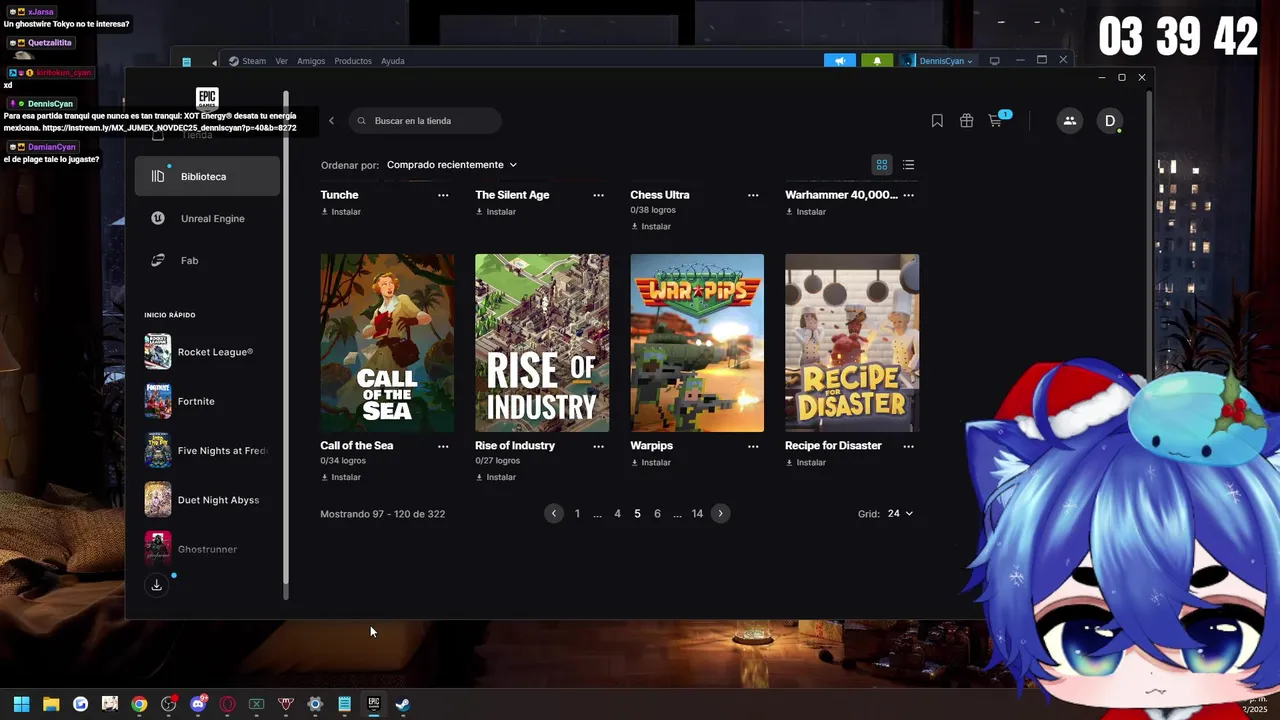Click the Epic Games logo
The height and width of the screenshot is (720, 1280).
[x=207, y=98]
